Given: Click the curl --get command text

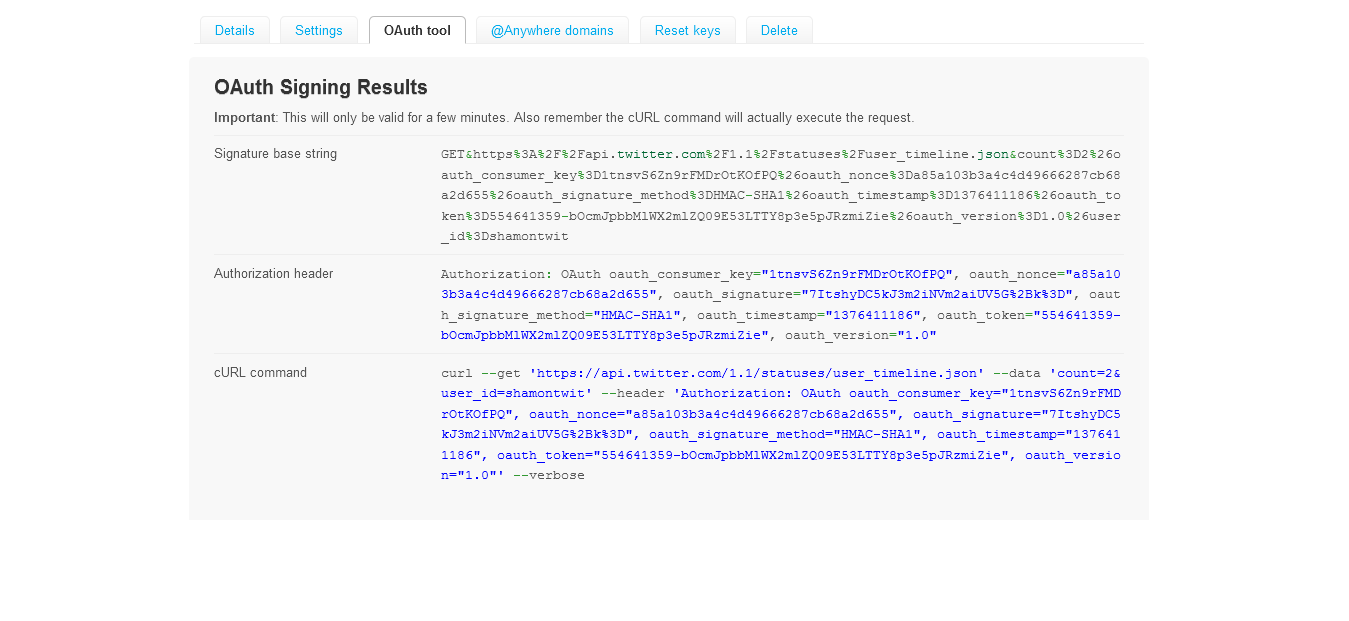Looking at the screenshot, I should click(781, 424).
